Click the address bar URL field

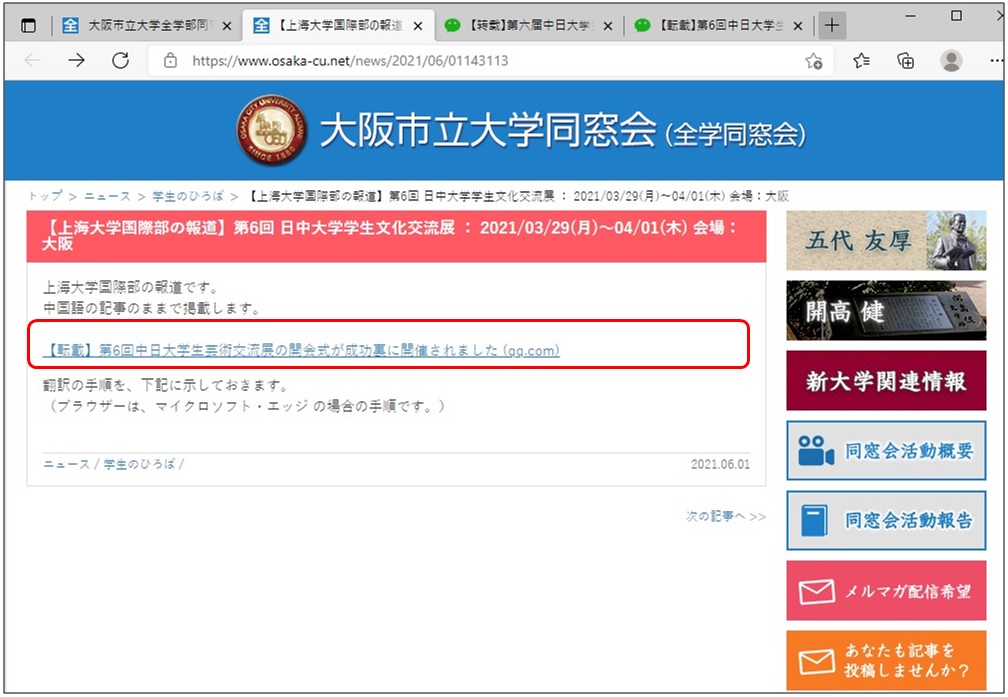tap(480, 61)
